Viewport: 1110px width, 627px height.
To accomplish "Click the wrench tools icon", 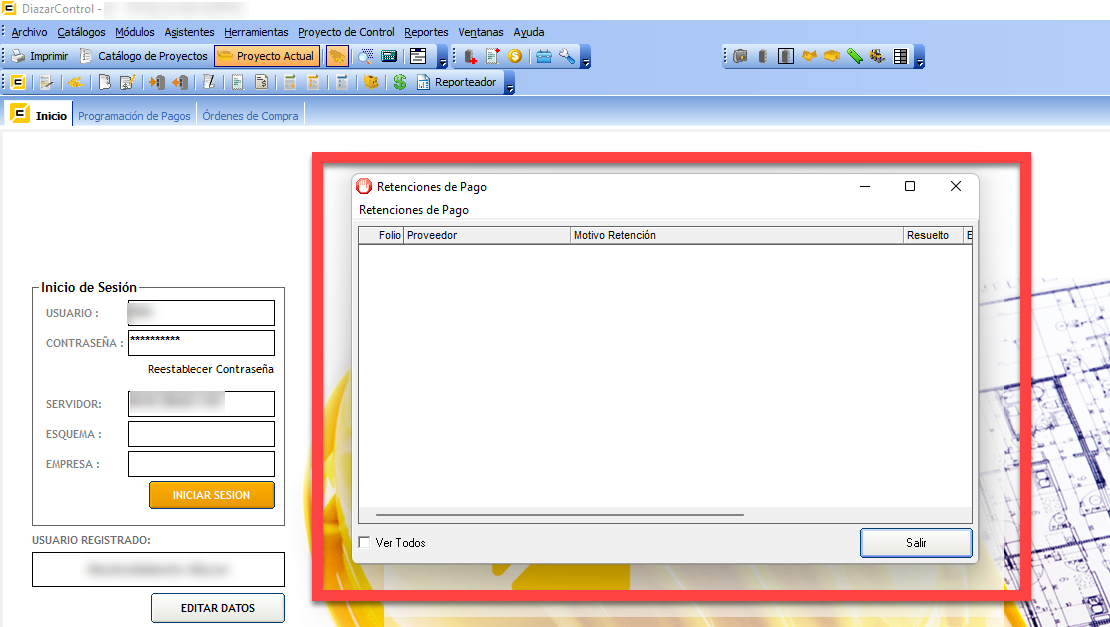I will tap(567, 56).
